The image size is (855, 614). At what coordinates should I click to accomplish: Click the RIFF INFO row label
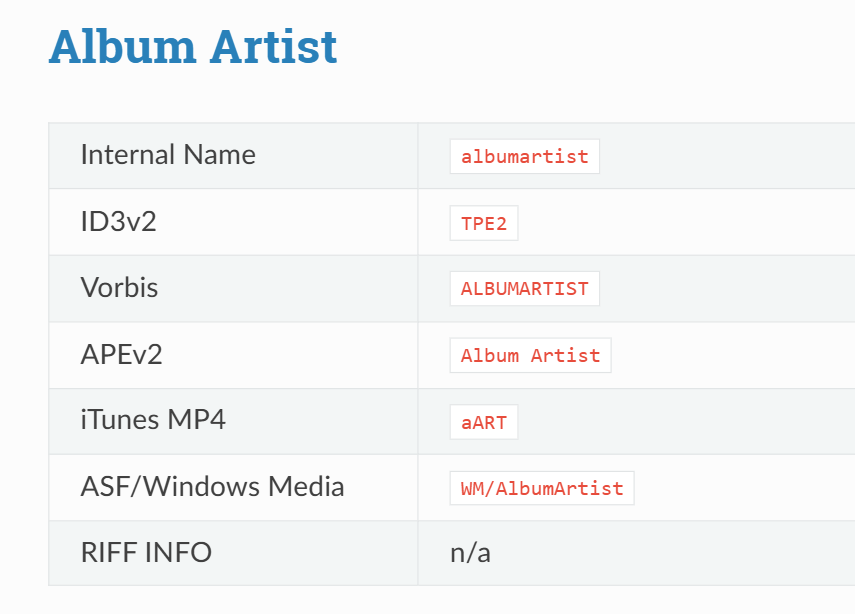[146, 552]
